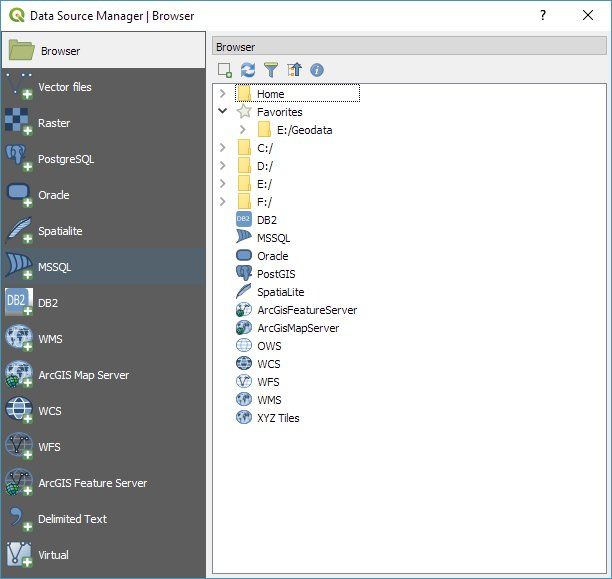612x579 pixels.
Task: Go to the Delimited Text tab
Action: pyautogui.click(x=72, y=519)
